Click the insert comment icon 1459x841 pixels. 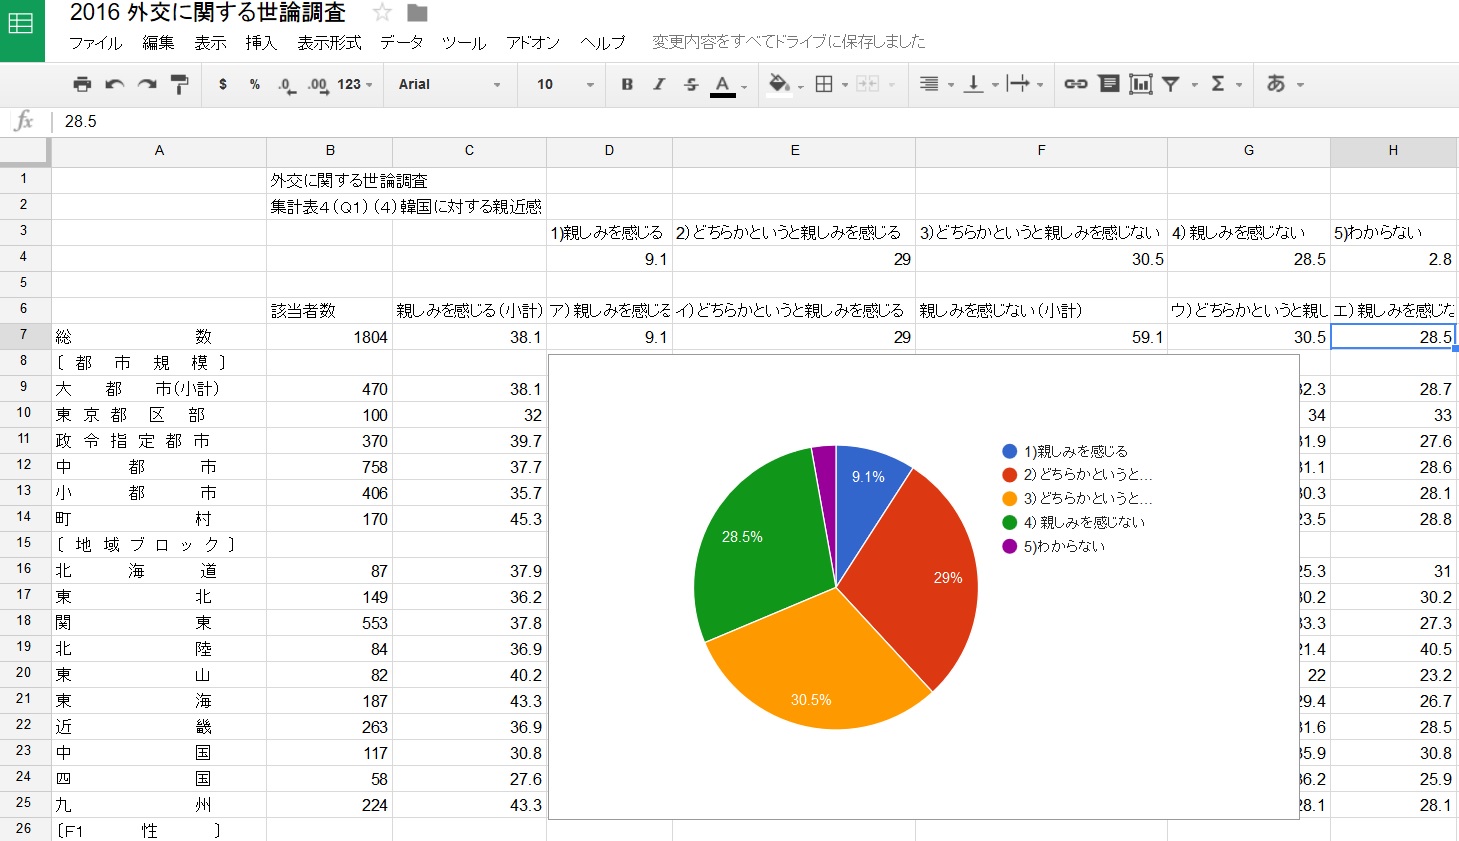[x=1108, y=84]
